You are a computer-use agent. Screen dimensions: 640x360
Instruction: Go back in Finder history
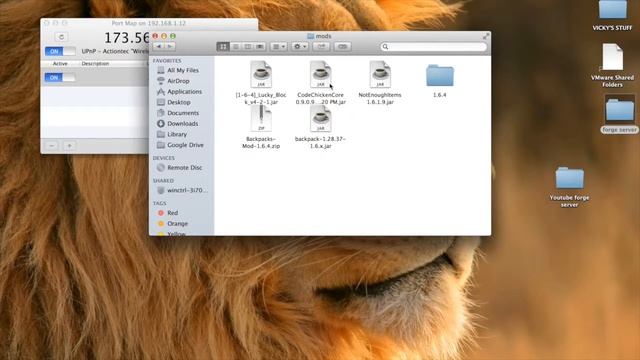[159, 47]
